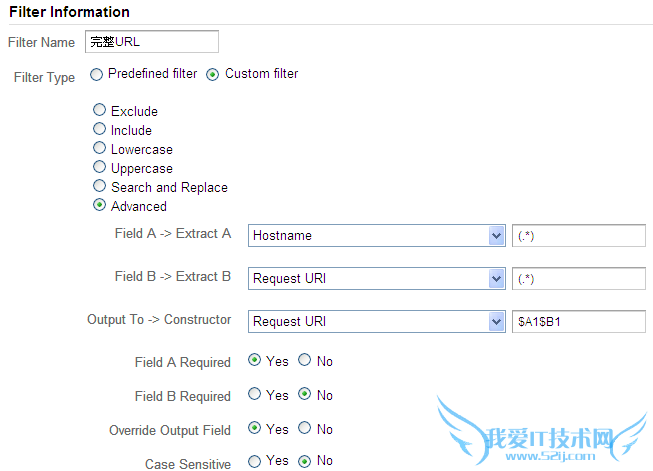Set Field B Required to Yes
The height and width of the screenshot is (471, 653).
(254, 395)
